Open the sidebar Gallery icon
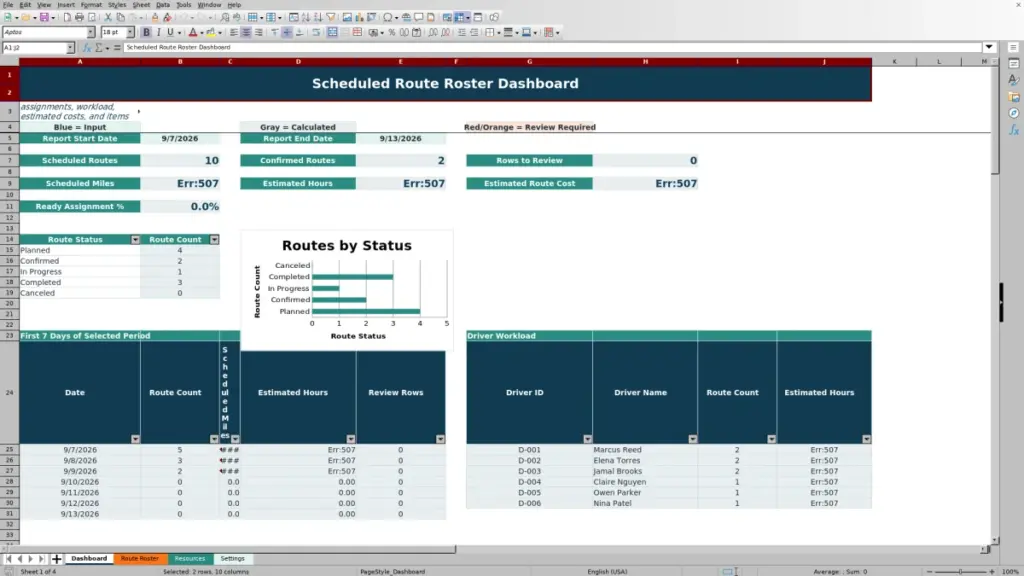This screenshot has width=1024, height=576. click(1014, 97)
